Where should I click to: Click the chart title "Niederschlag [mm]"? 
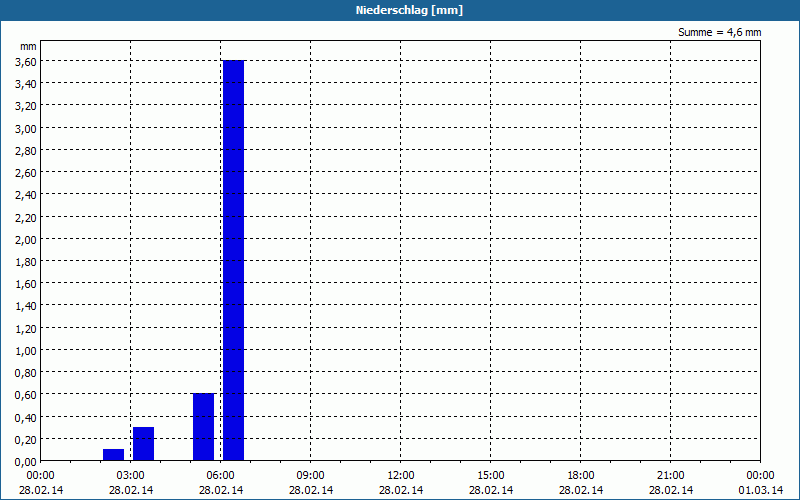click(x=409, y=10)
